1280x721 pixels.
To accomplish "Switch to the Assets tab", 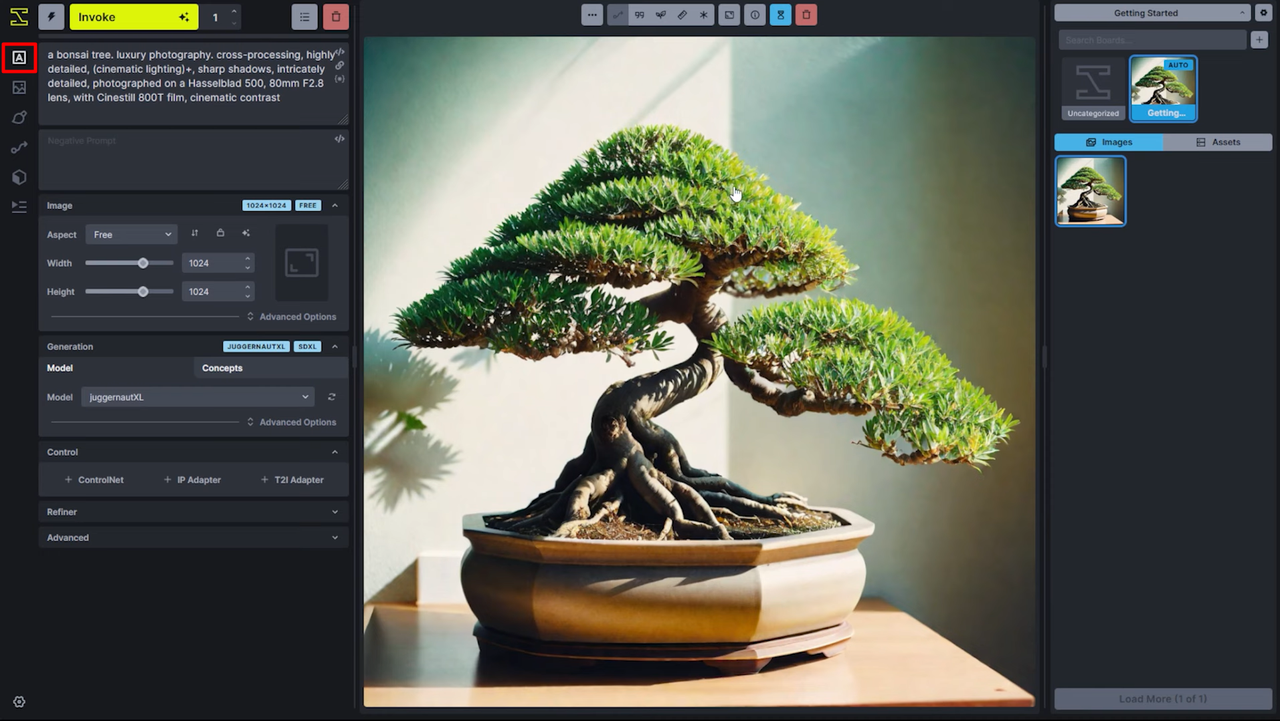I will click(1220, 141).
